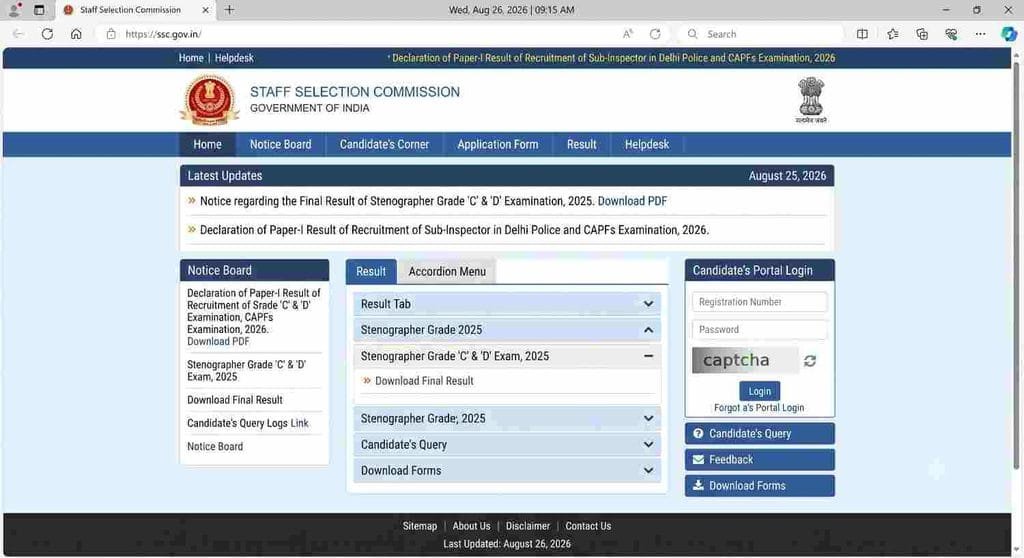Click the captcha image
Image resolution: width=1024 pixels, height=558 pixels.
pos(745,361)
